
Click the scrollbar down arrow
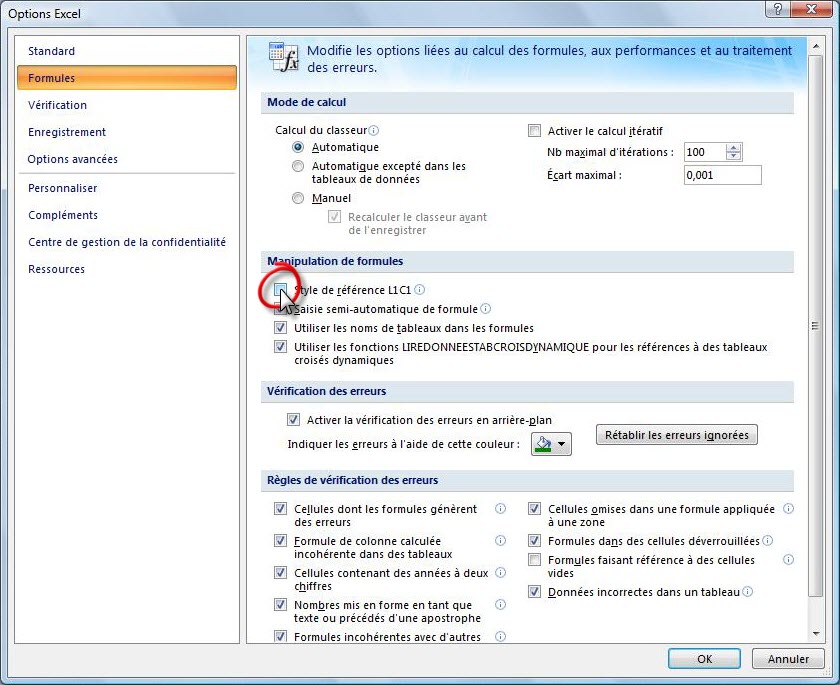(x=816, y=634)
